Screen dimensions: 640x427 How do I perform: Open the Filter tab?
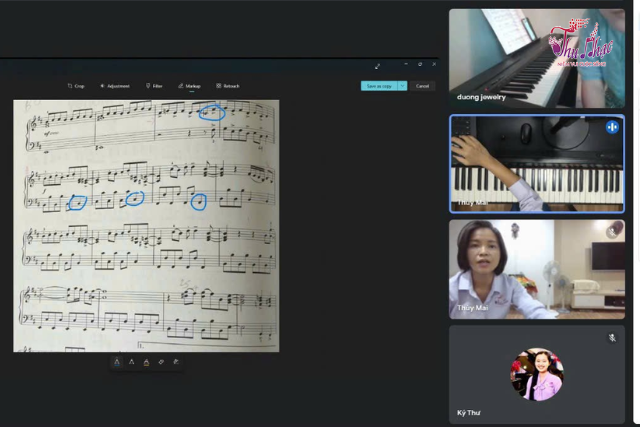[154, 86]
